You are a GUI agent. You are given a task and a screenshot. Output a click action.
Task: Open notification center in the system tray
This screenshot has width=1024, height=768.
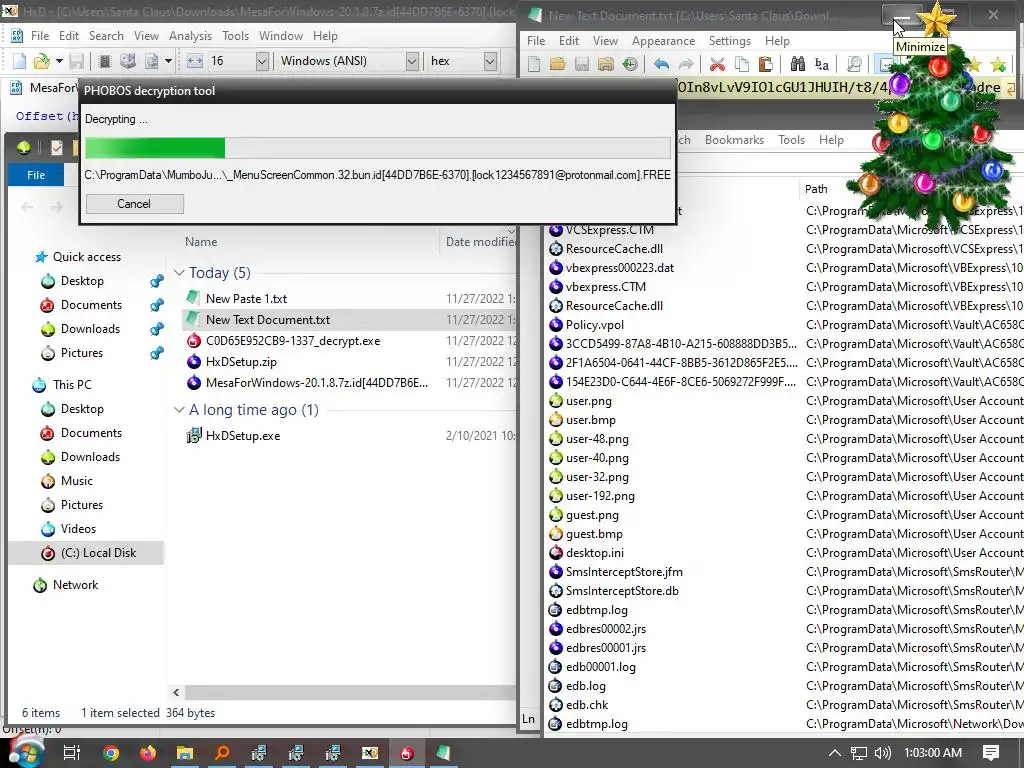pos(991,753)
